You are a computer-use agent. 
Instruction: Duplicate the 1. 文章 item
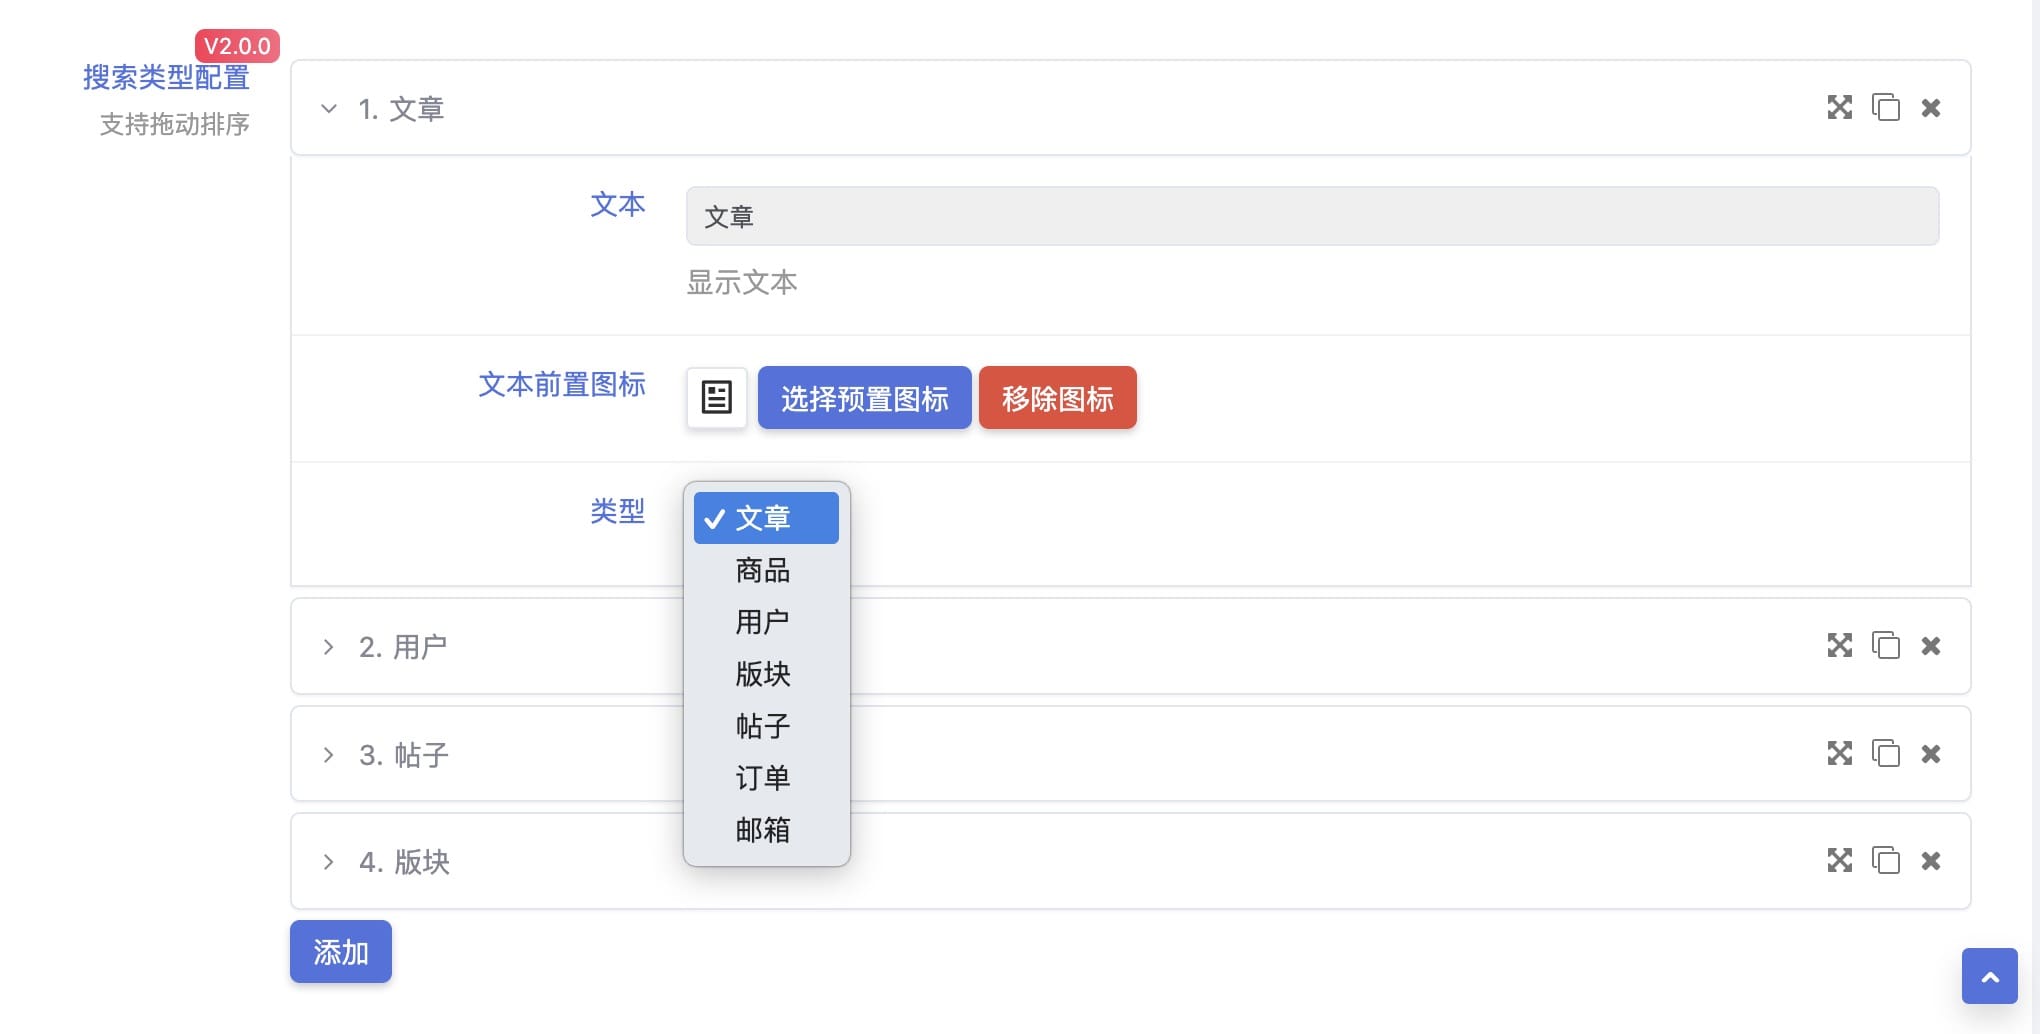pyautogui.click(x=1885, y=107)
